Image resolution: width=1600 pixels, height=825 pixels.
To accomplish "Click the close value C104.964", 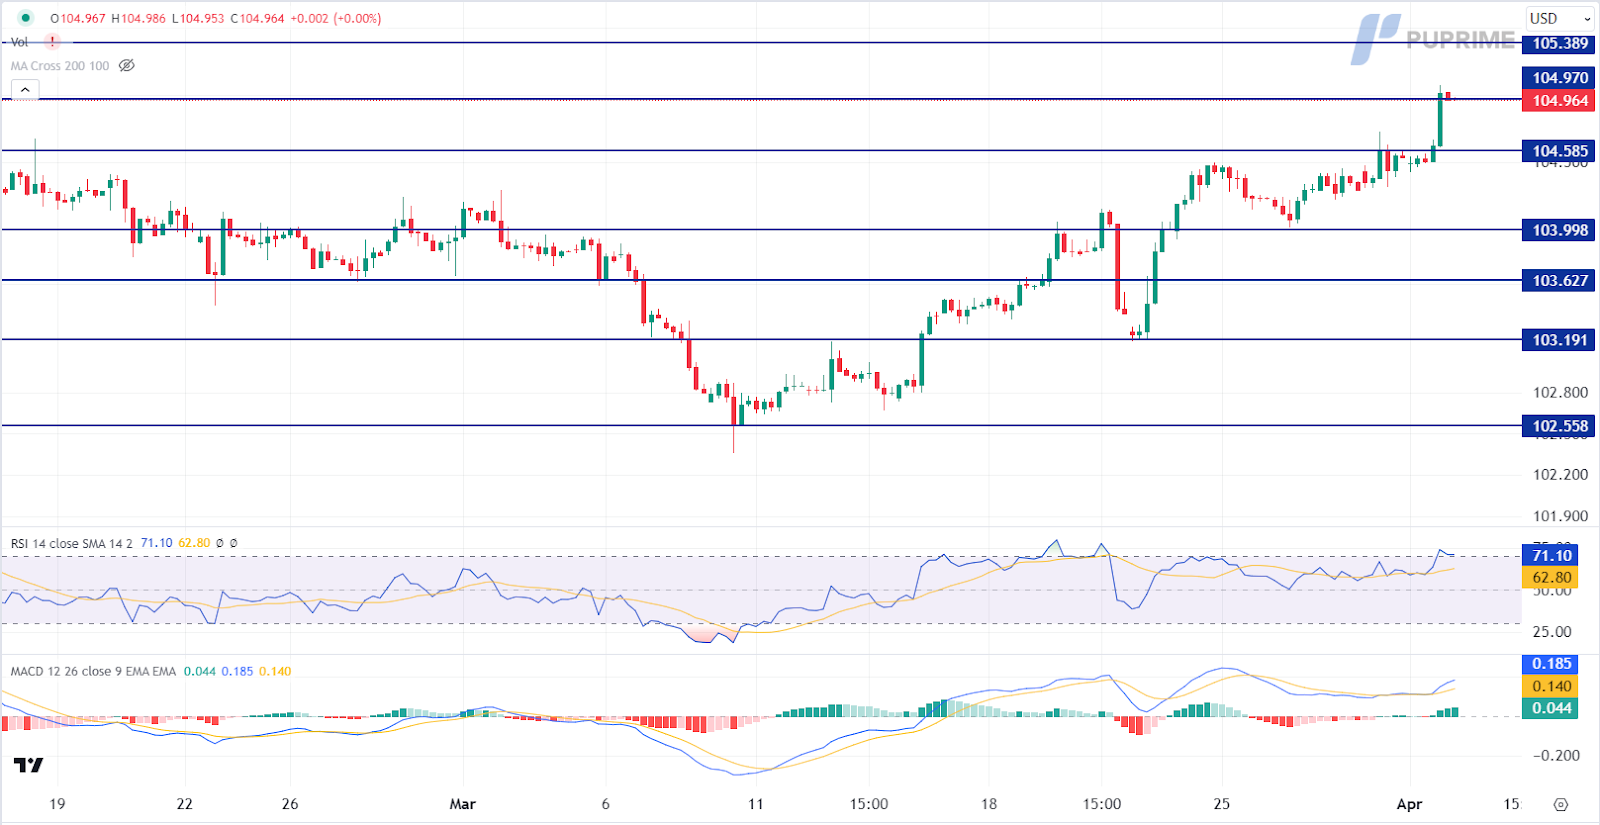I will point(257,18).
